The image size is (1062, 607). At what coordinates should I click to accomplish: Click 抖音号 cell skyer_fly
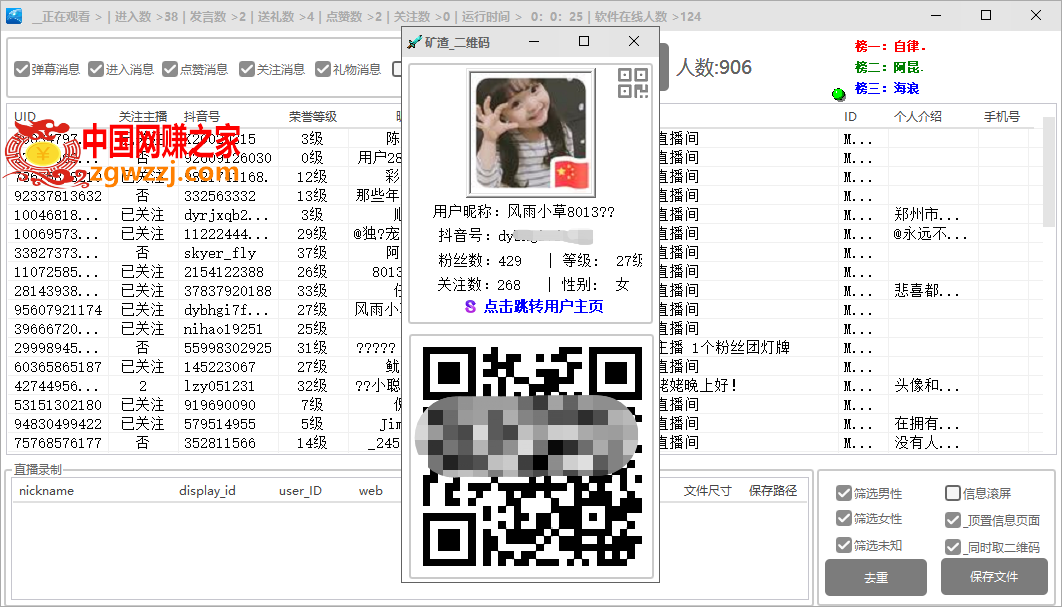tap(220, 253)
